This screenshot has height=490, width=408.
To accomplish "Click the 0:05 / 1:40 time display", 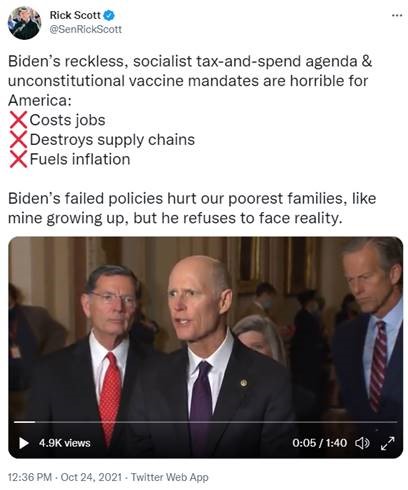I will coord(319,443).
